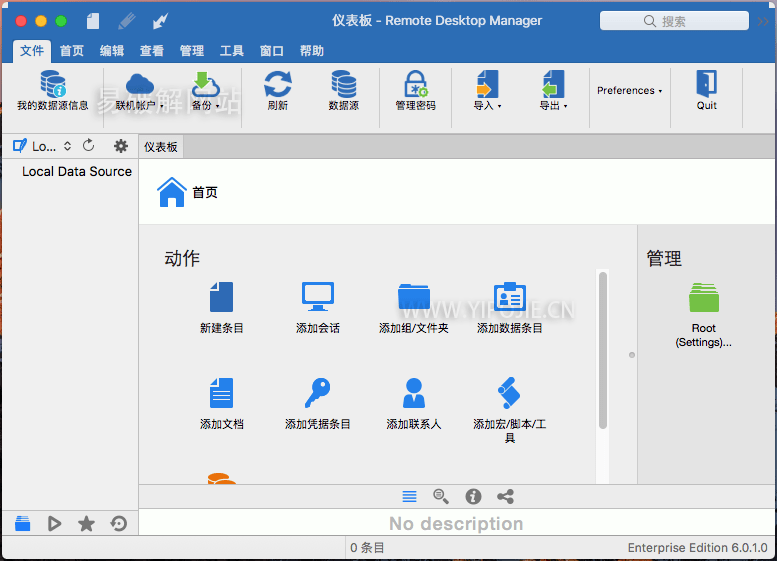Image resolution: width=777 pixels, height=561 pixels.
Task: Show opened sessions play icon
Action: pos(55,523)
